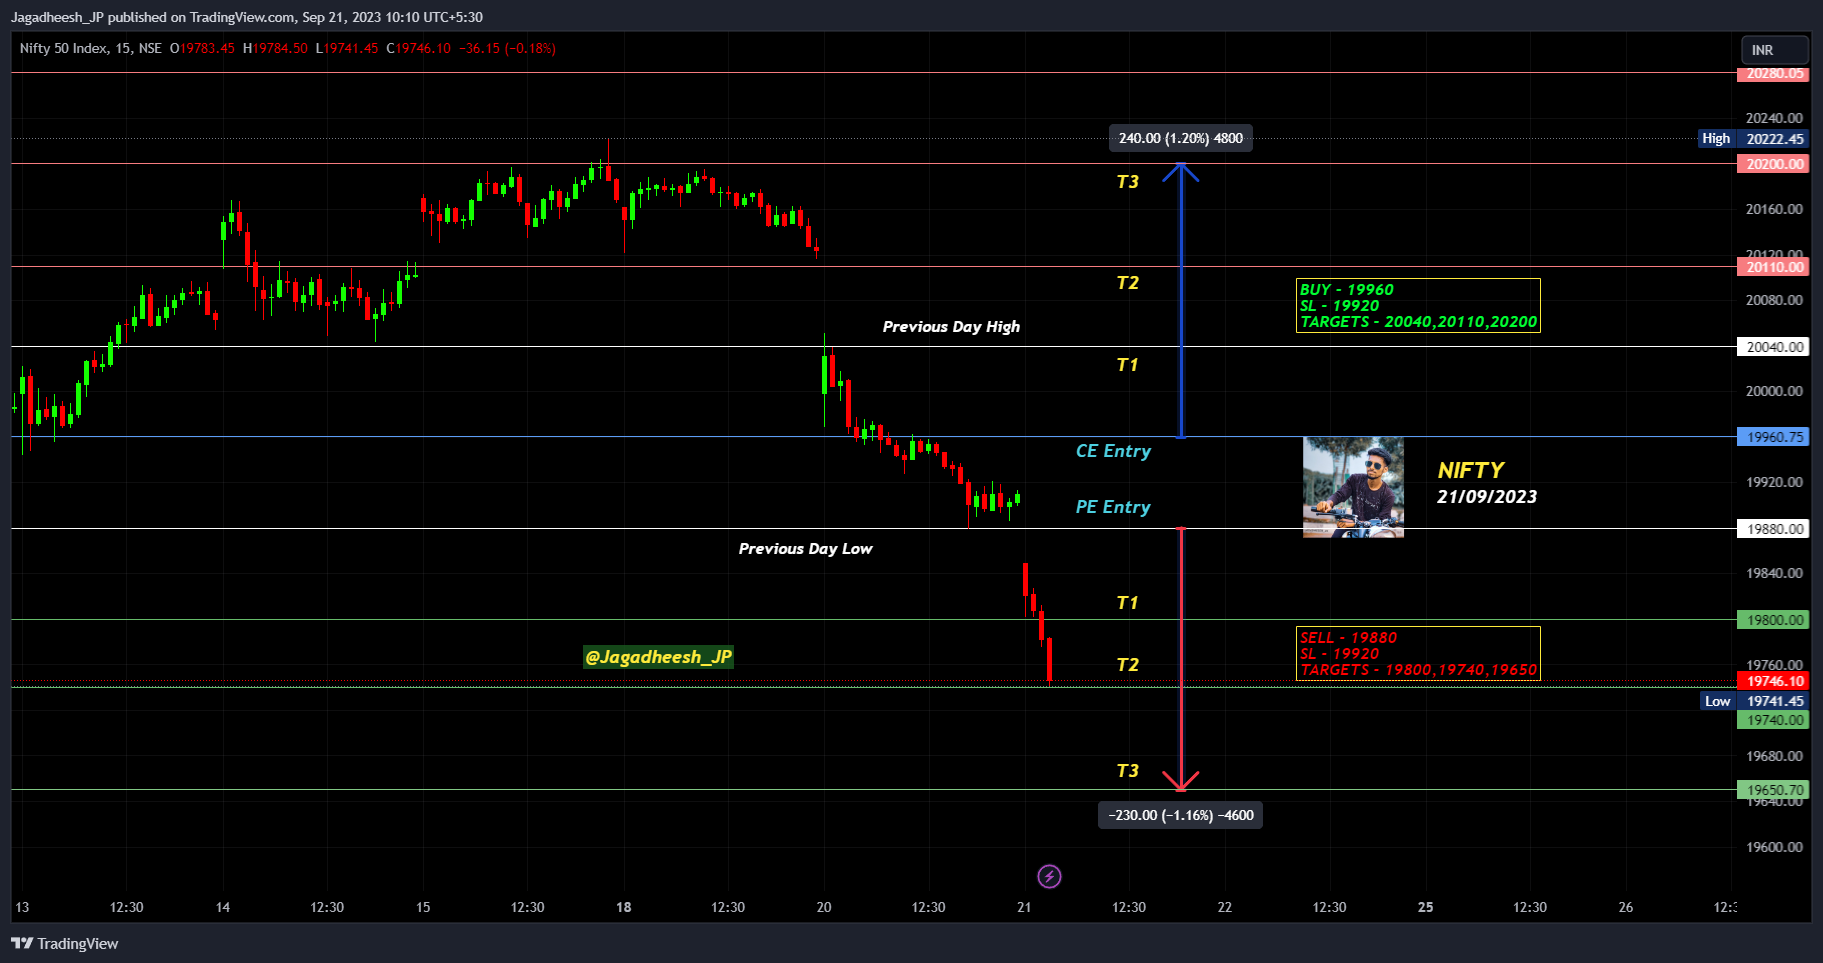The width and height of the screenshot is (1823, 963).
Task: Click the green 19740.00 price label
Action: tap(1773, 720)
